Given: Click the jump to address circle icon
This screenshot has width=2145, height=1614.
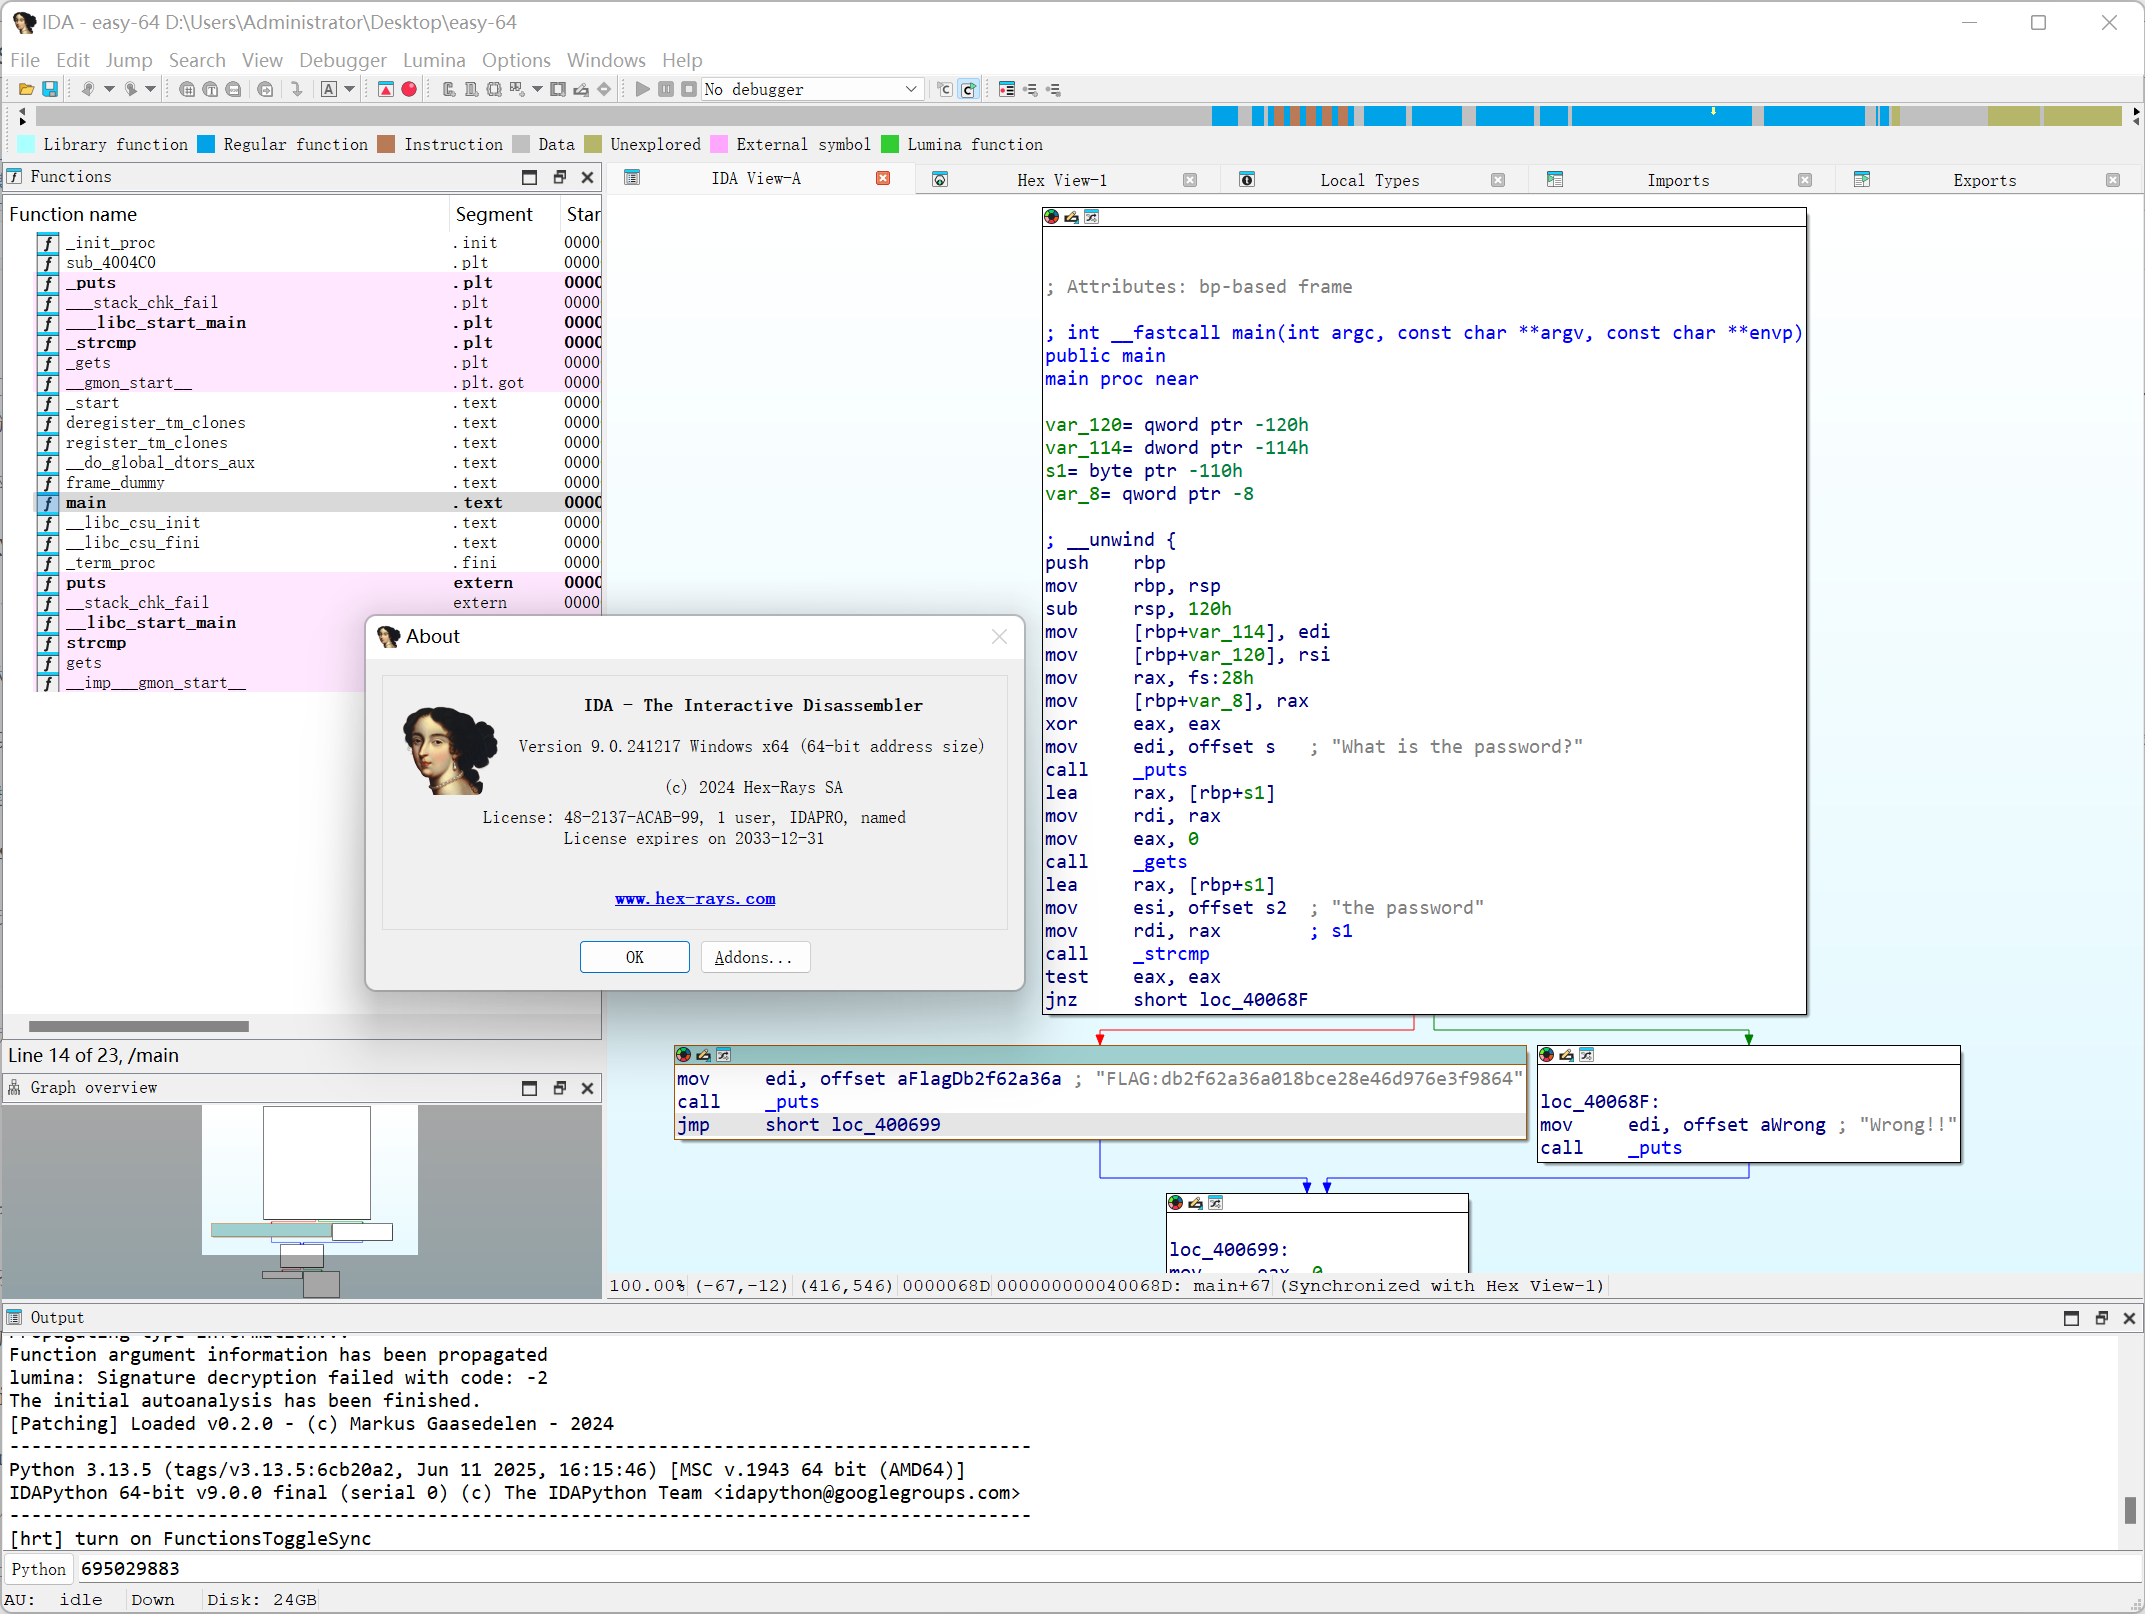Looking at the screenshot, I should (265, 89).
